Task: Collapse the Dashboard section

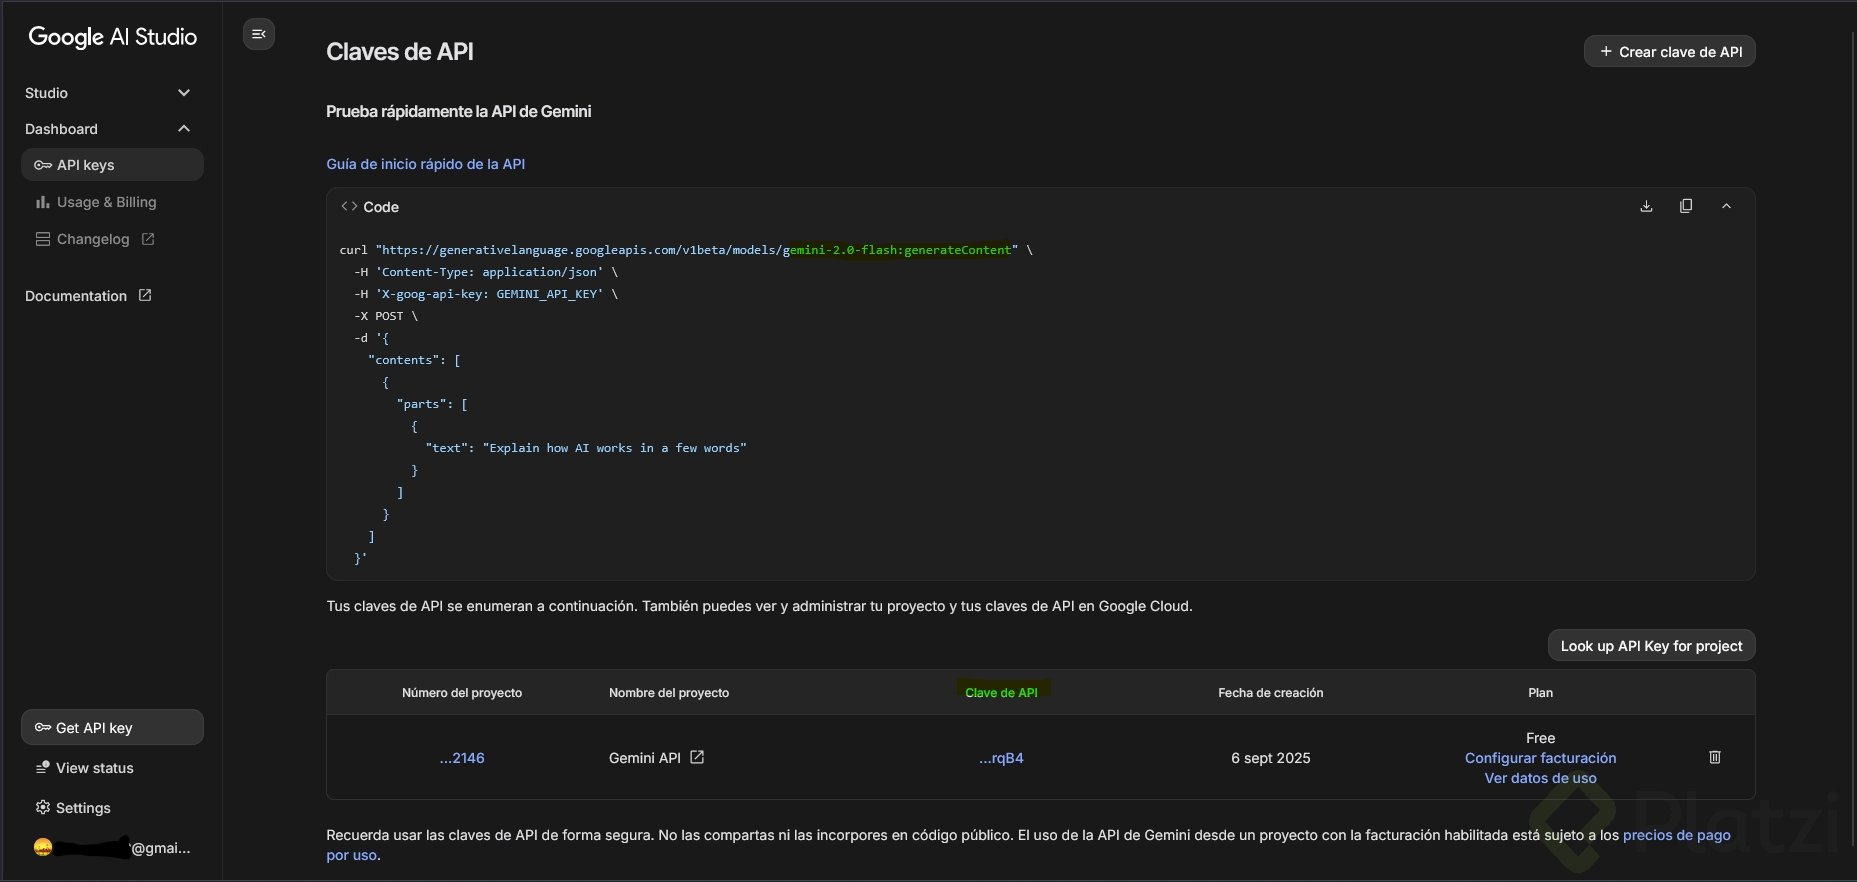Action: (108, 129)
